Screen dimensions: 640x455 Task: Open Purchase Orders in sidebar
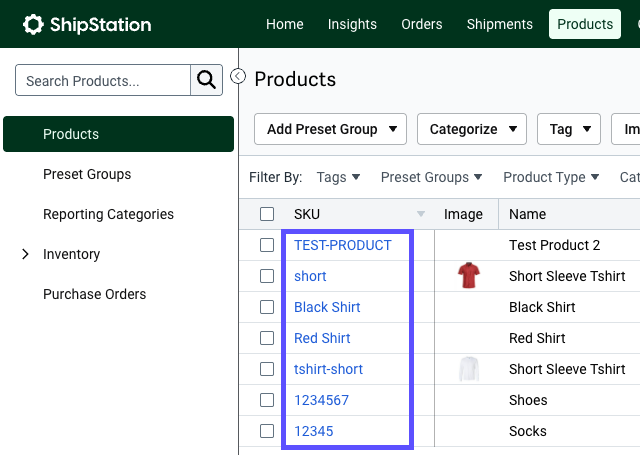[x=94, y=294]
